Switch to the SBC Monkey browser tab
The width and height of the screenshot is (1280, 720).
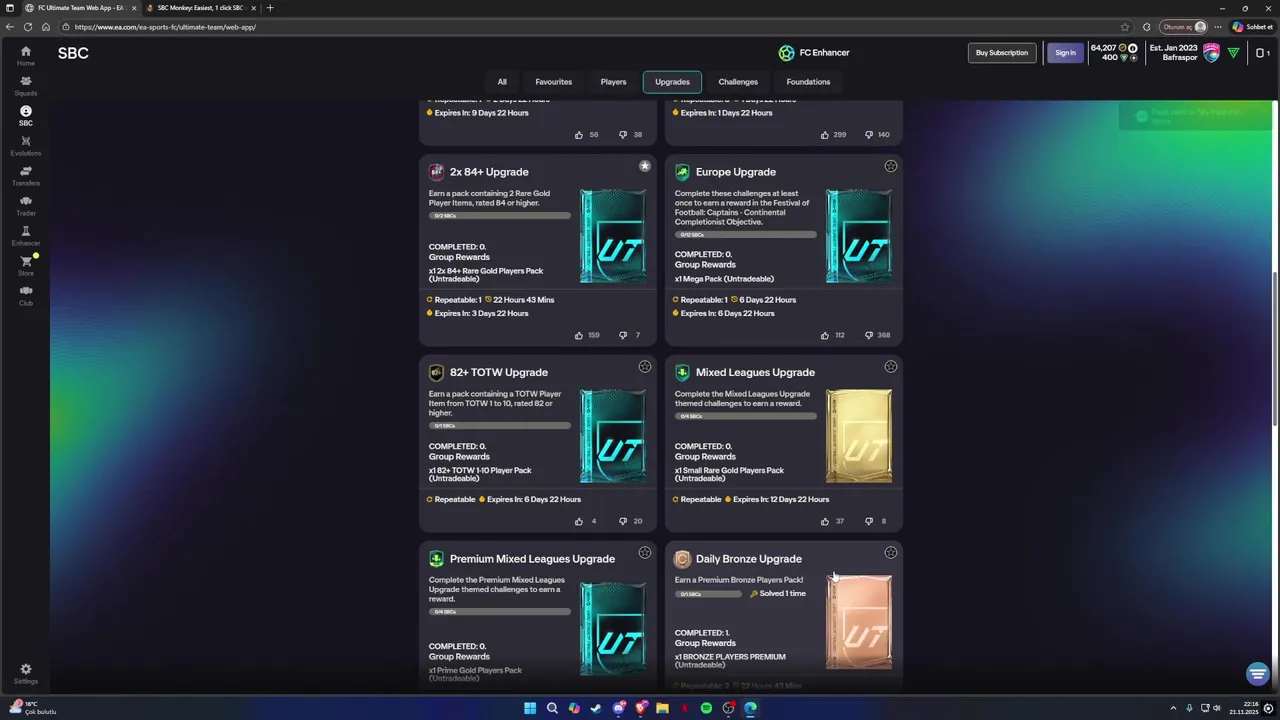(x=200, y=8)
